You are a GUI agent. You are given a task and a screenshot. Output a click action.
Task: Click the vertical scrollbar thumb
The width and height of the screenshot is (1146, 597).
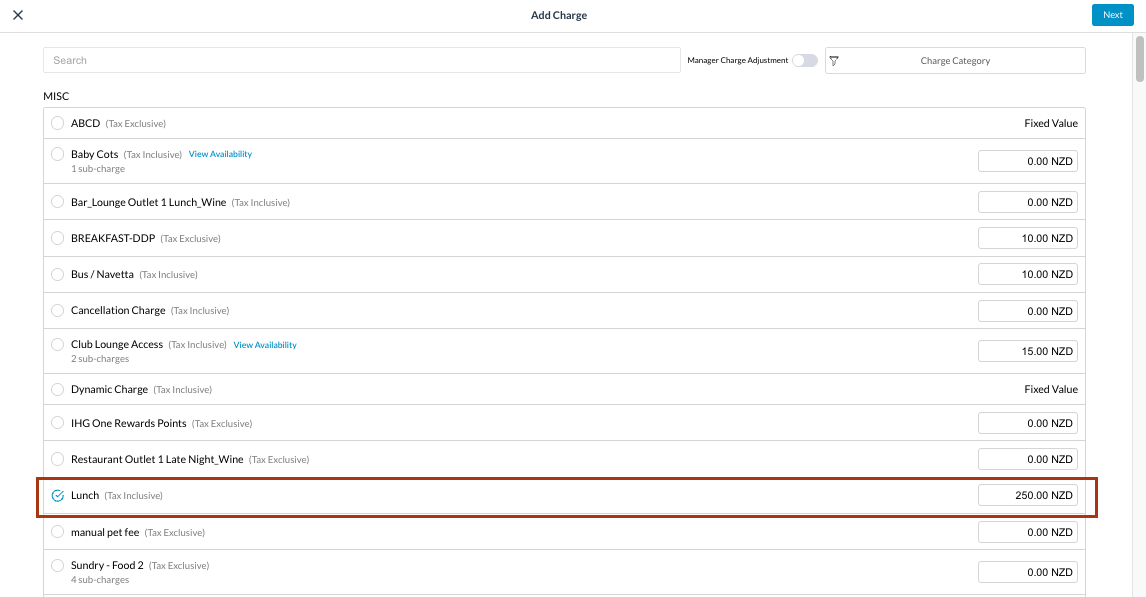(1139, 58)
